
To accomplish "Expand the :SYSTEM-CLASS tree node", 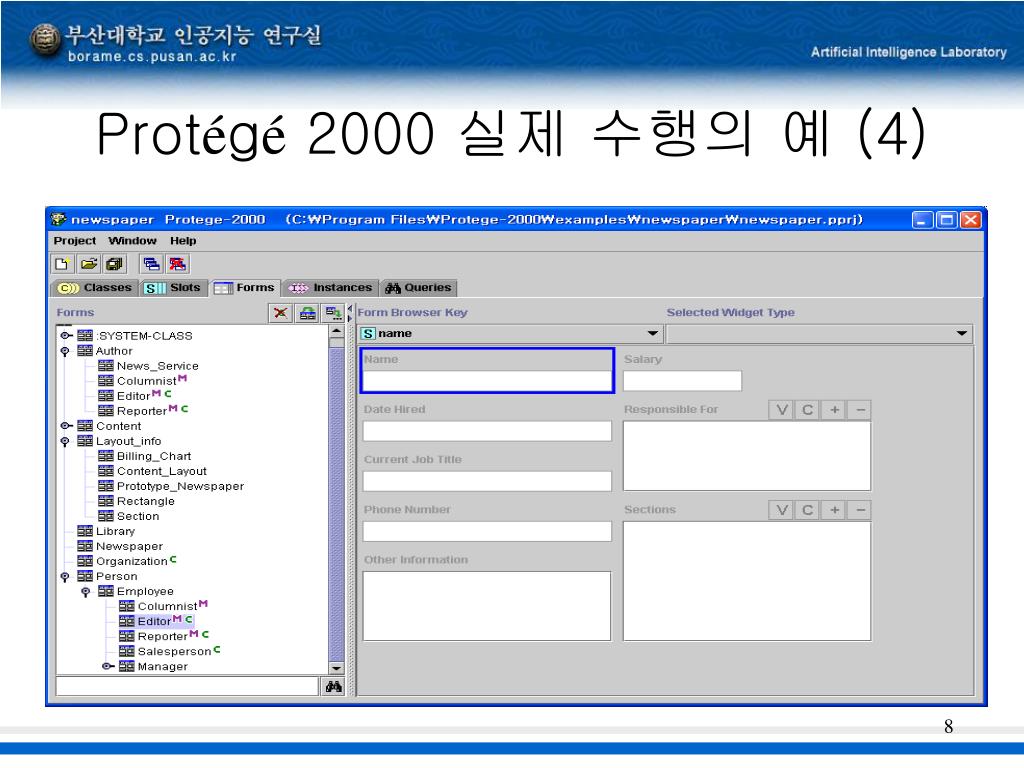I will click(x=65, y=336).
